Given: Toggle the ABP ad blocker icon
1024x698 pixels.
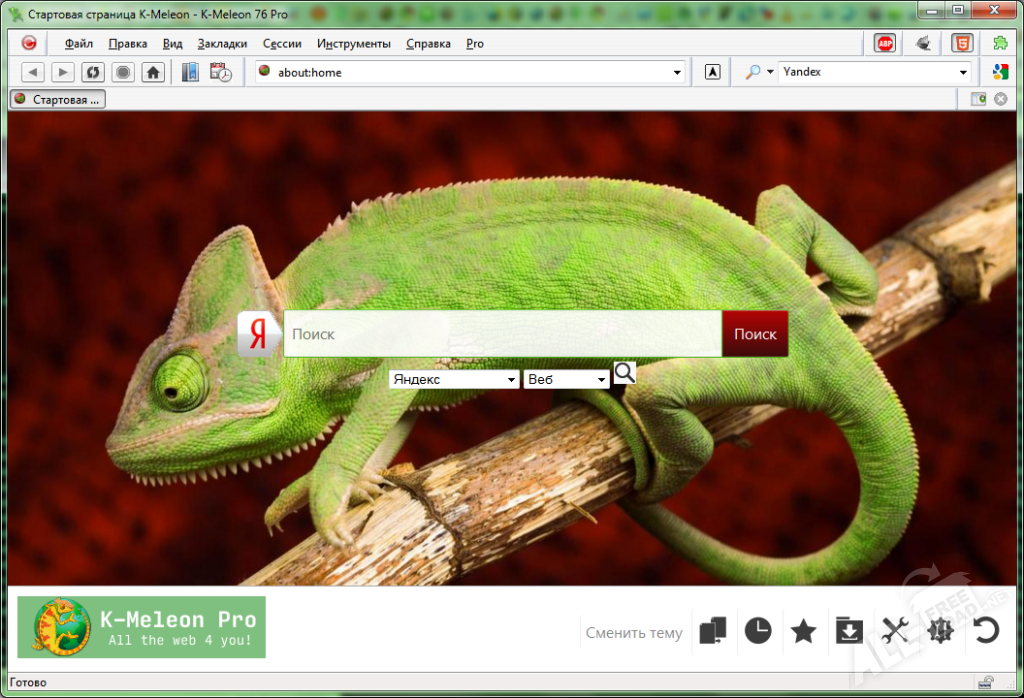Looking at the screenshot, I should pyautogui.click(x=885, y=44).
